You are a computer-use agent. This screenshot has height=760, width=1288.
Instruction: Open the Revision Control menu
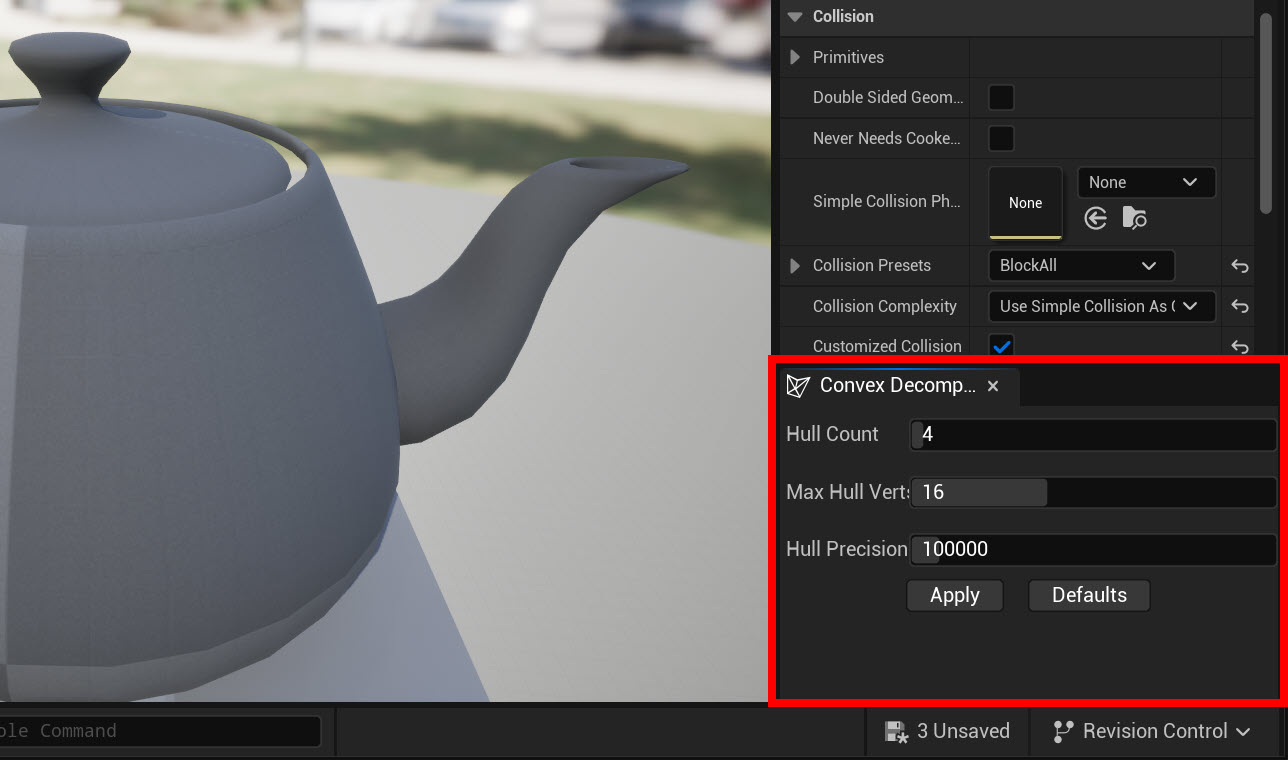pos(1152,731)
